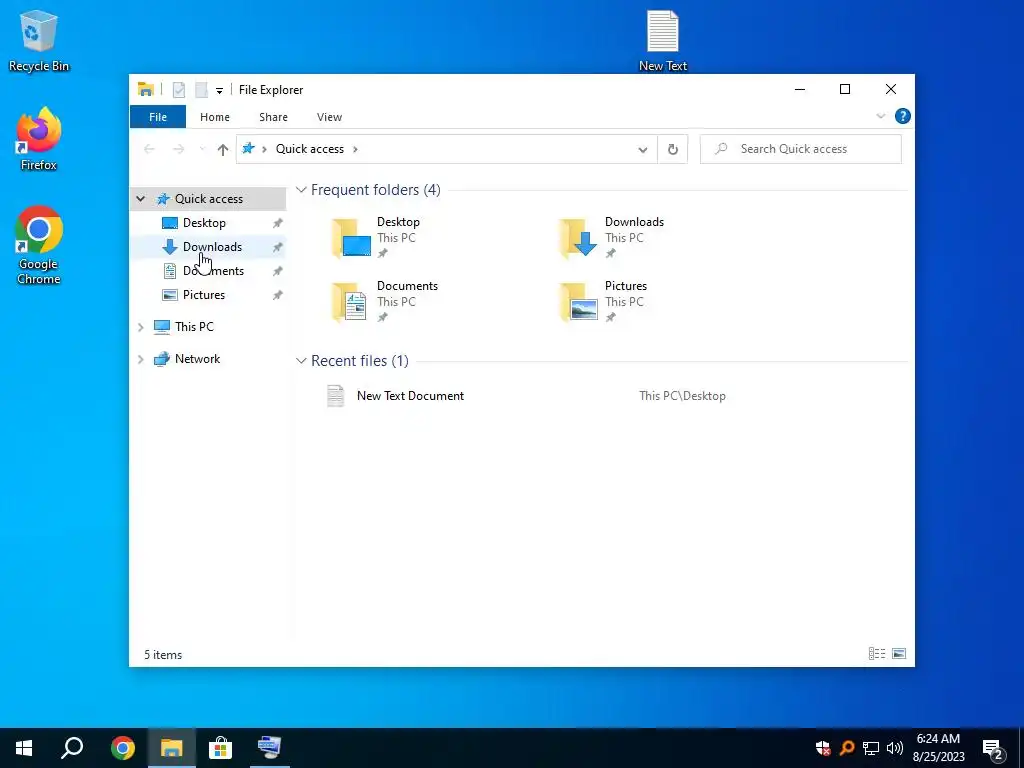Expand This PC tree node

[x=140, y=327]
